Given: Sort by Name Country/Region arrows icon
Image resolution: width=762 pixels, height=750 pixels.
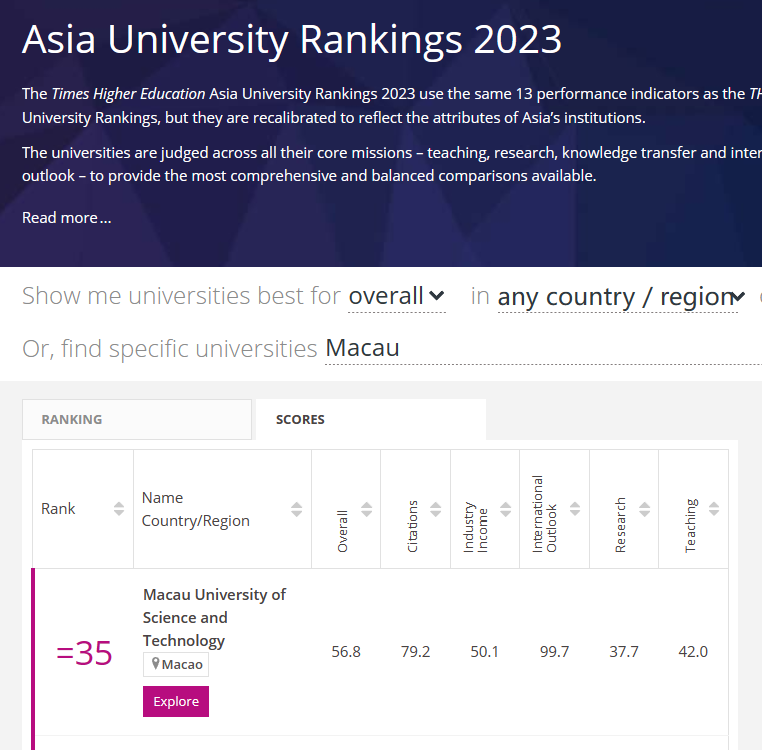Looking at the screenshot, I should 296,509.
